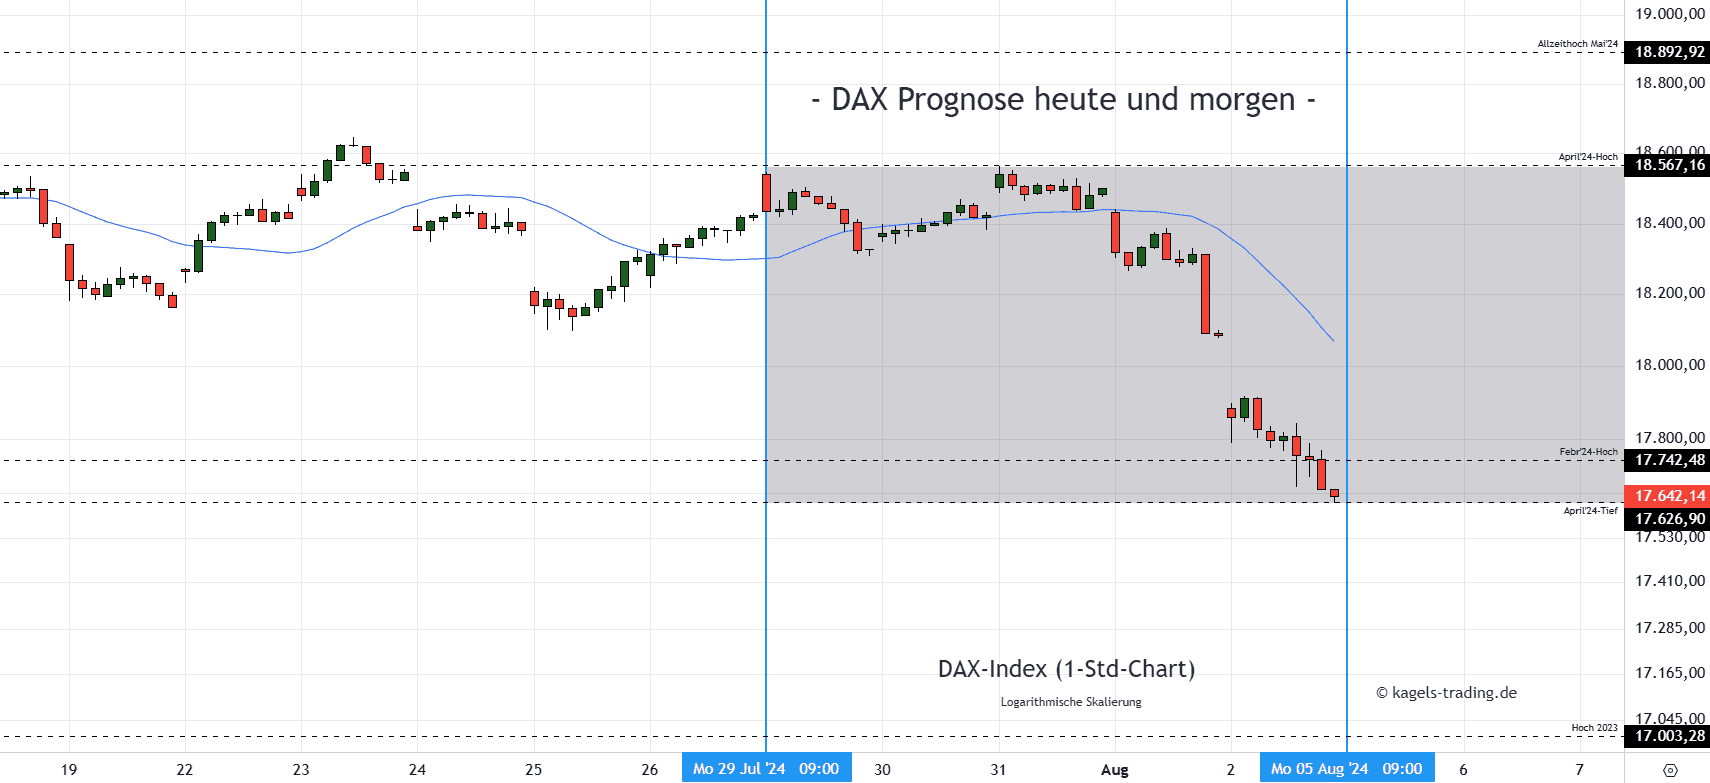Click the Allzeithoch Mai'24 line label
Viewport: 1710px width, 783px height.
pos(1577,44)
